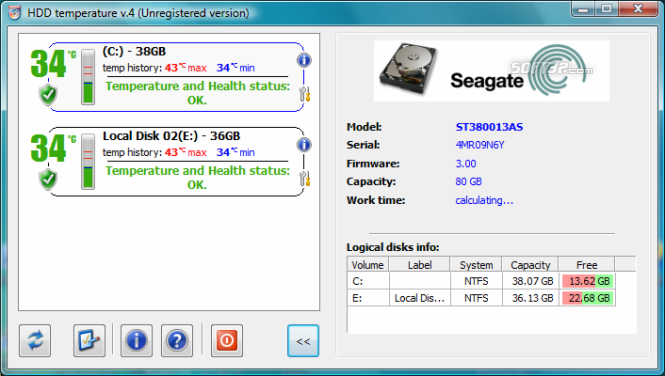The image size is (665, 376).
Task: Click the hard drive picture
Action: coord(408,69)
